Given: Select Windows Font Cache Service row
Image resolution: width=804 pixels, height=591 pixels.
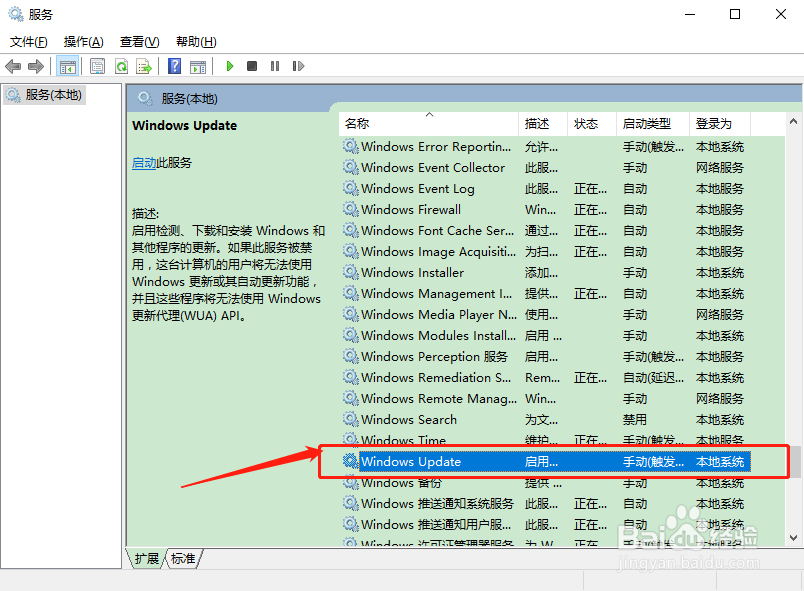Looking at the screenshot, I should coord(546,231).
